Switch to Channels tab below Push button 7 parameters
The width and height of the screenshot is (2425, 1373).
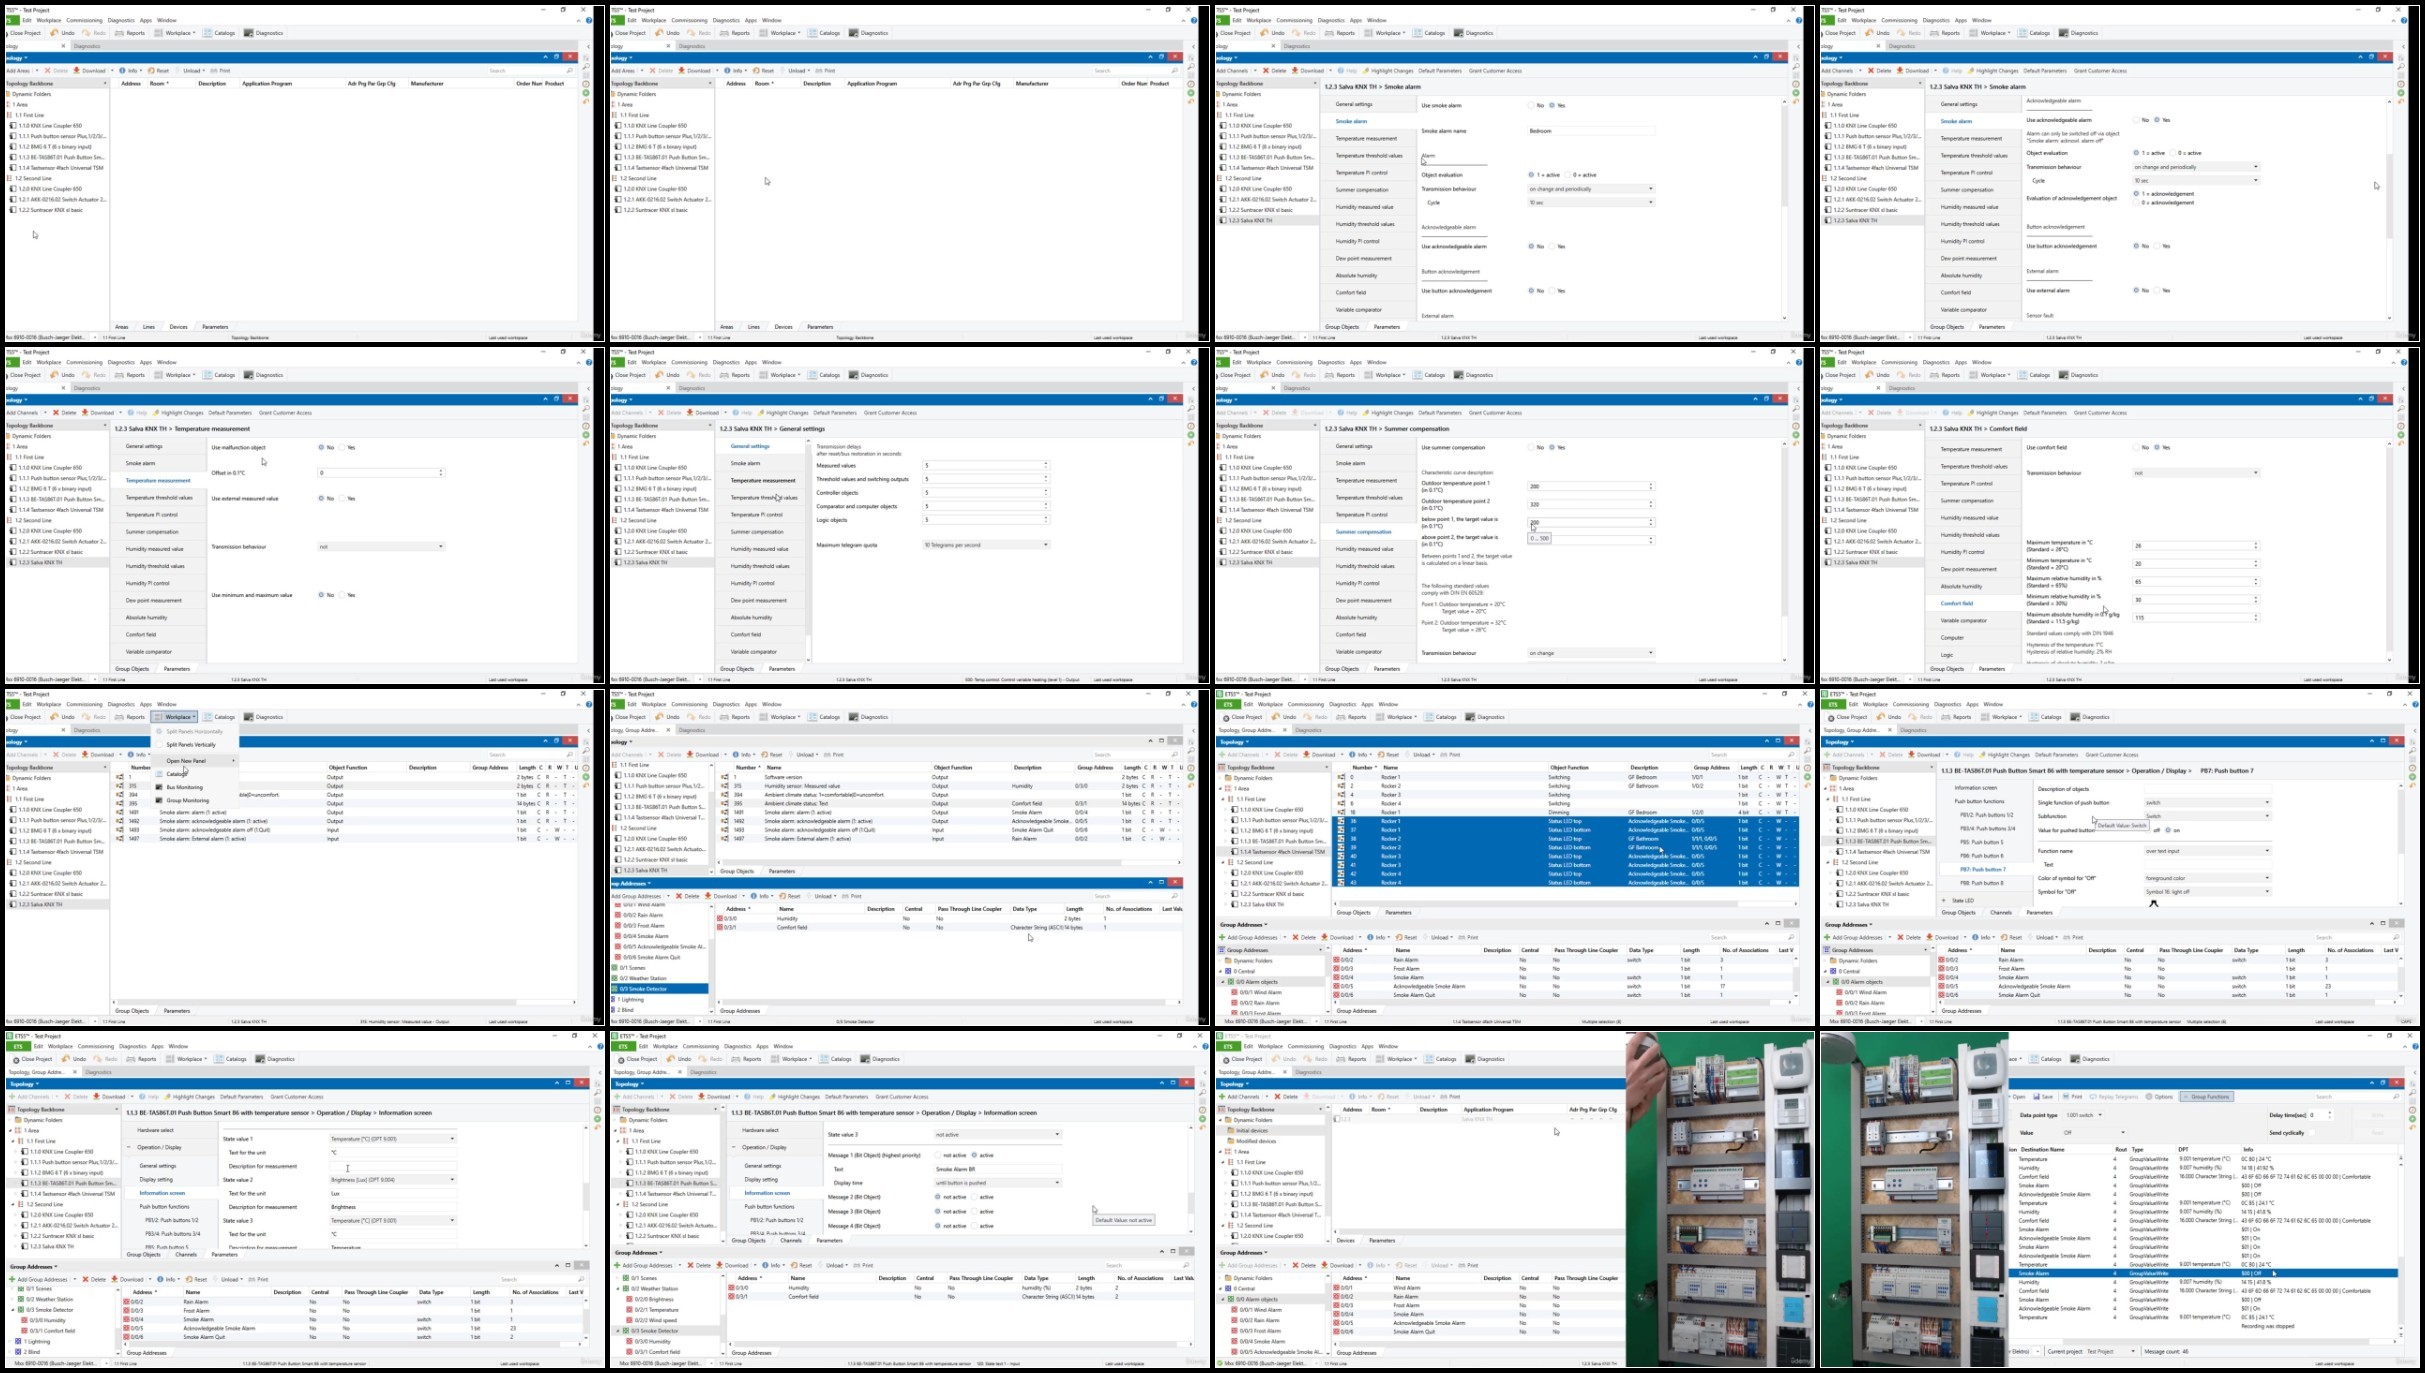(2001, 912)
